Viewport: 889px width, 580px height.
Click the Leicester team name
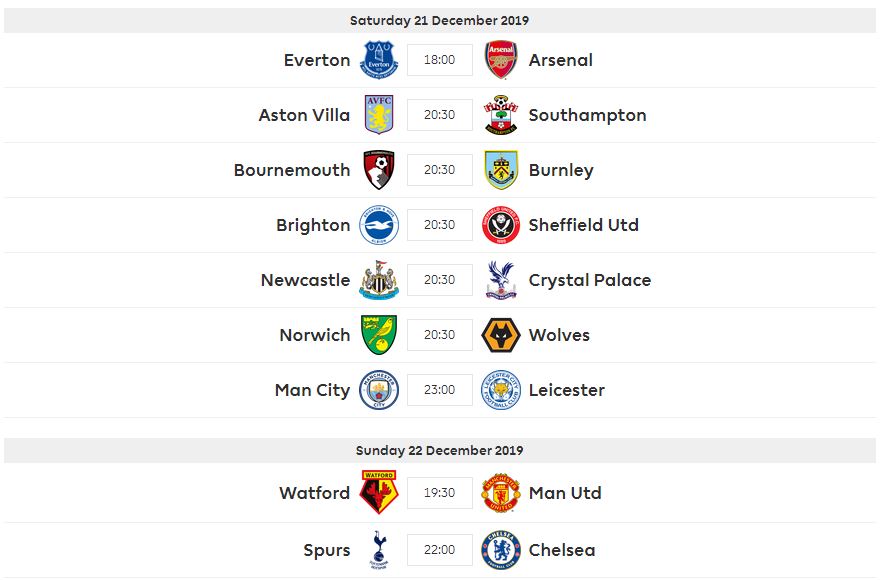566,390
